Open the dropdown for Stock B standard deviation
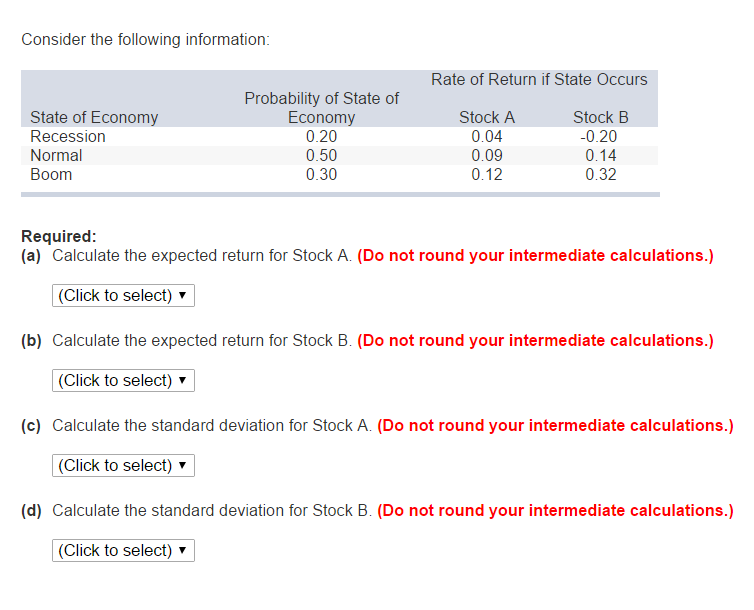The width and height of the screenshot is (754, 610). click(x=123, y=550)
